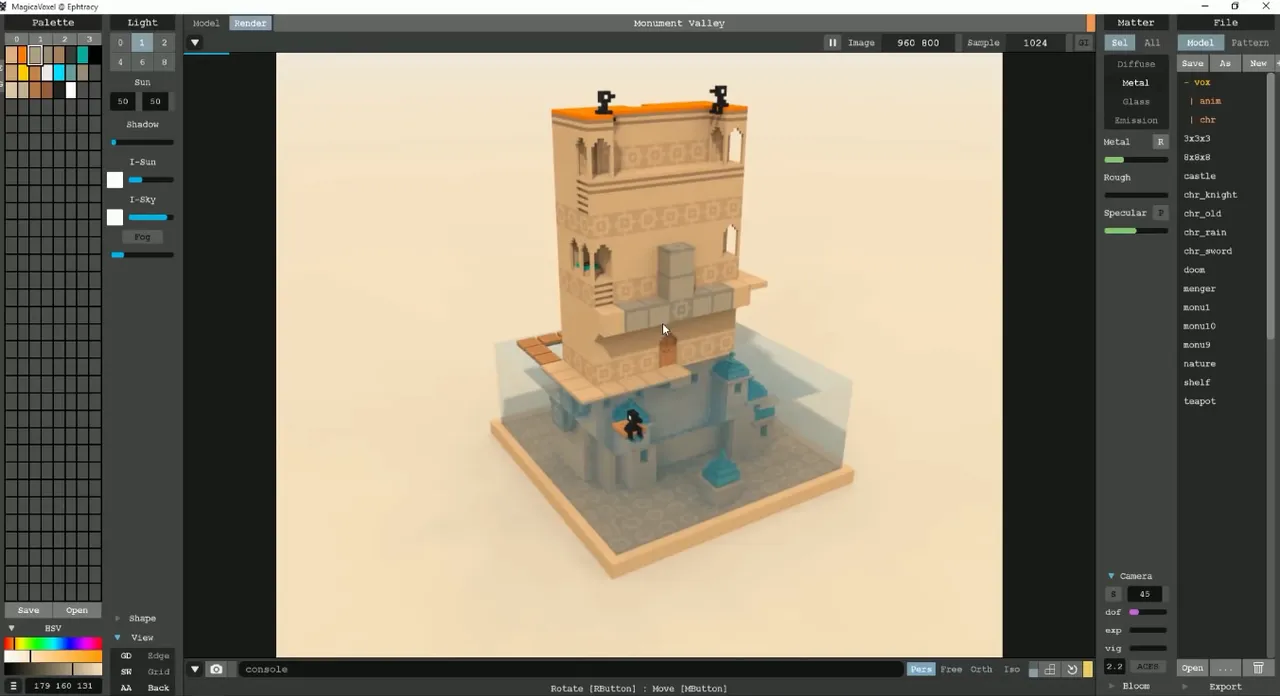The width and height of the screenshot is (1280, 696).
Task: Click the console input field
Action: [570, 669]
